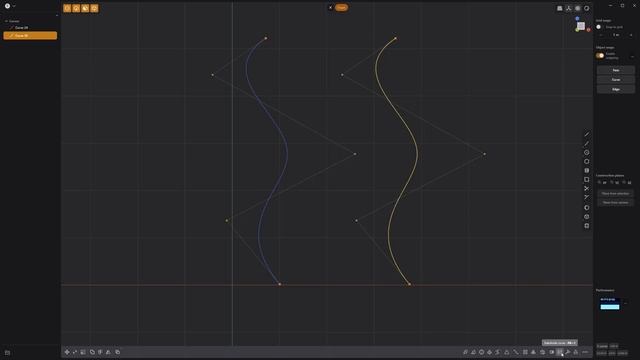This screenshot has width=640, height=360.
Task: Toggle the solid selection mode orange button
Action: 94,8
